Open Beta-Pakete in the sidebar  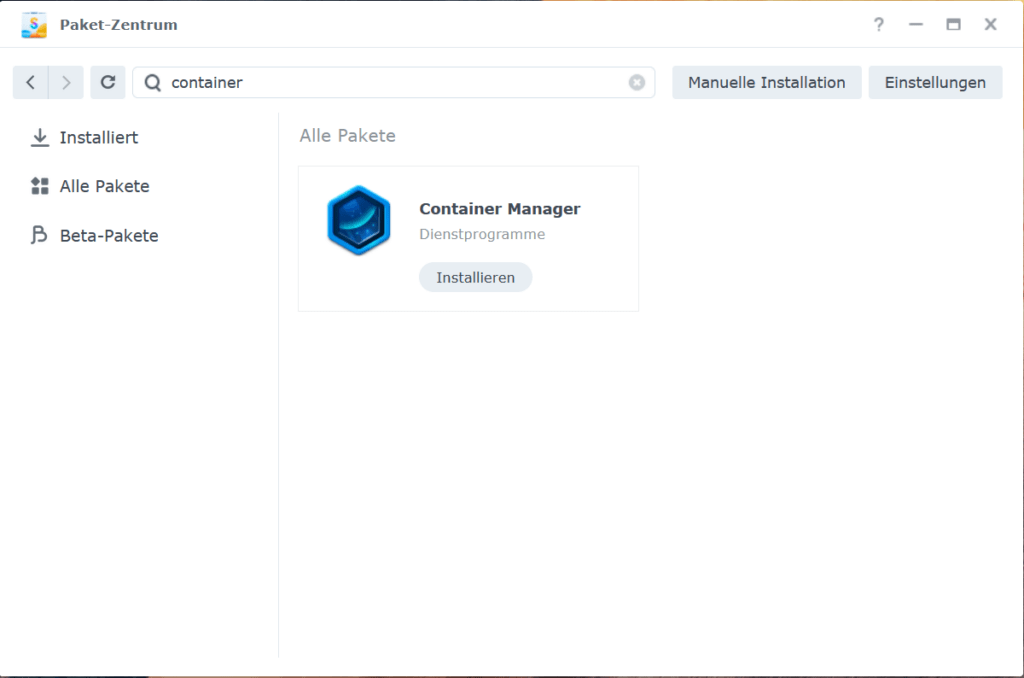(95, 235)
